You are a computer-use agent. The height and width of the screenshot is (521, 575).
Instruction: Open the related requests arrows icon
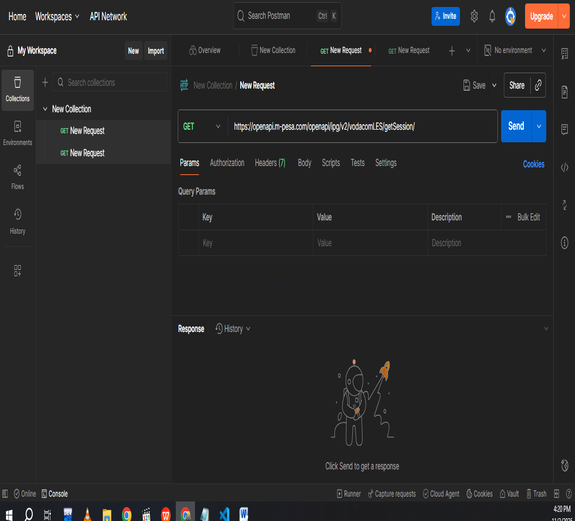[564, 205]
